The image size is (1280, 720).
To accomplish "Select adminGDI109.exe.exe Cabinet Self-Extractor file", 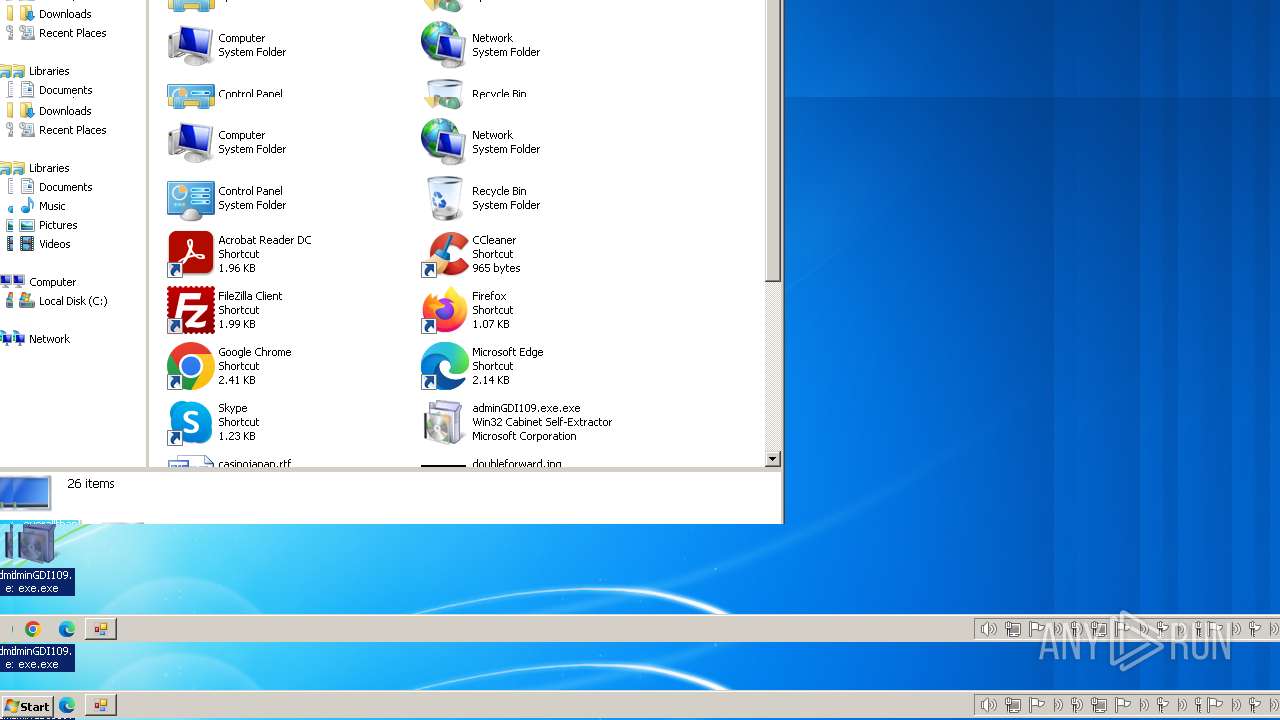I will 517,422.
